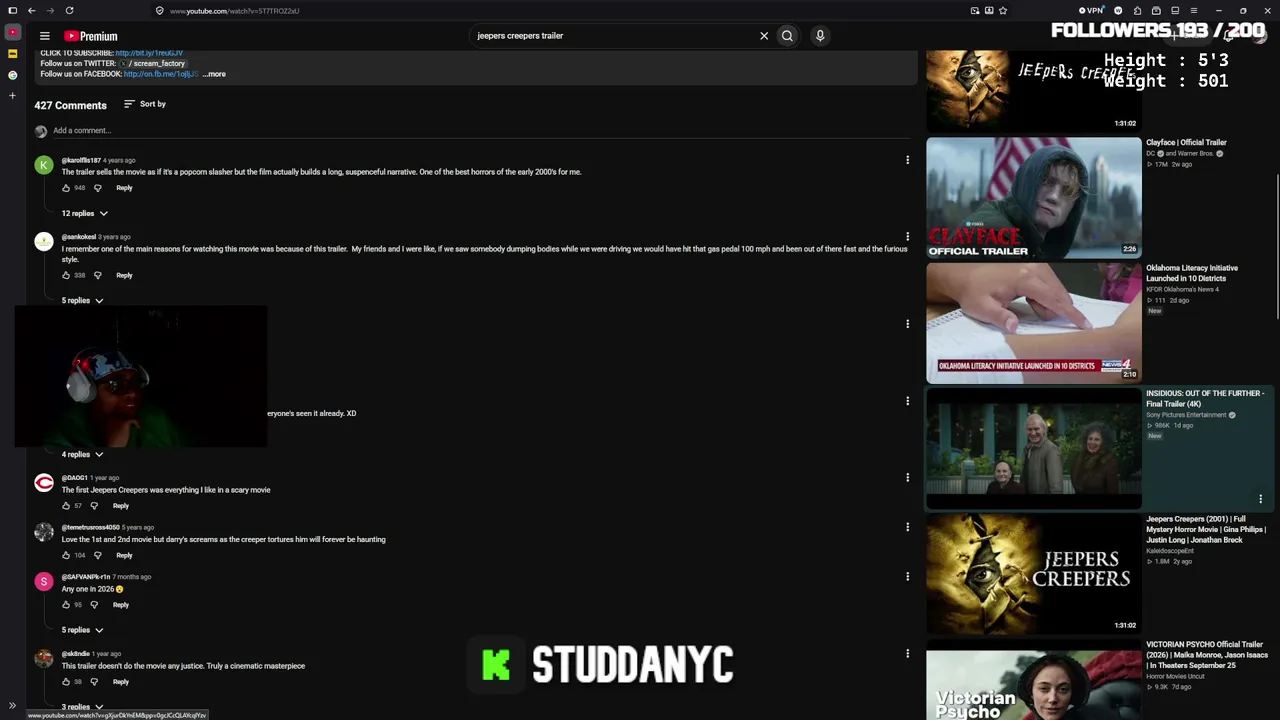Screen dimensions: 1280x720
Task: Play the Insidious: Out of the Further thumbnail
Action: click(x=1033, y=448)
